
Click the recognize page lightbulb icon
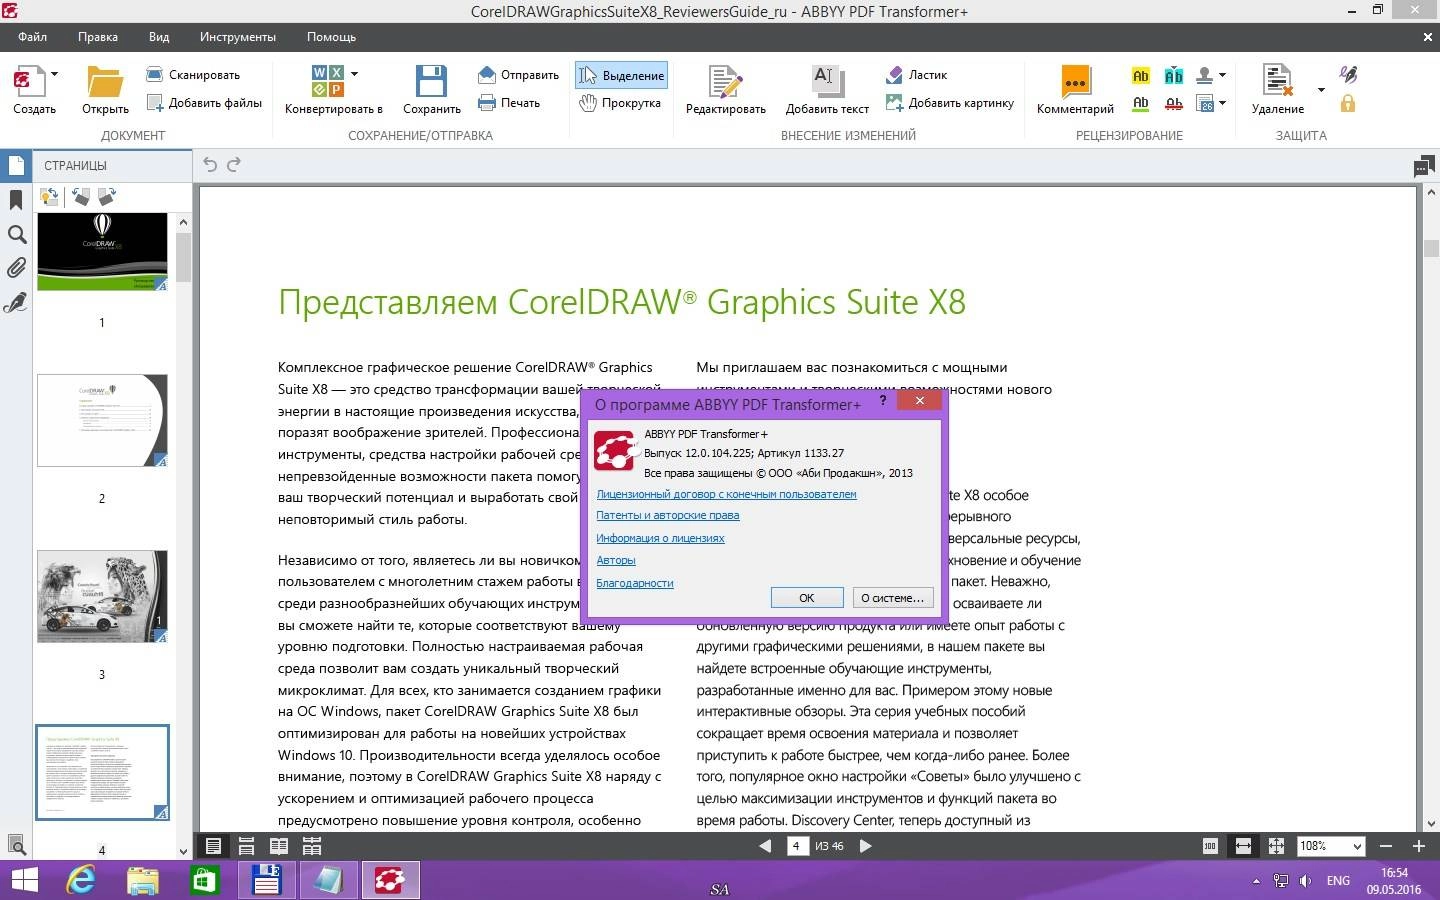click(49, 197)
